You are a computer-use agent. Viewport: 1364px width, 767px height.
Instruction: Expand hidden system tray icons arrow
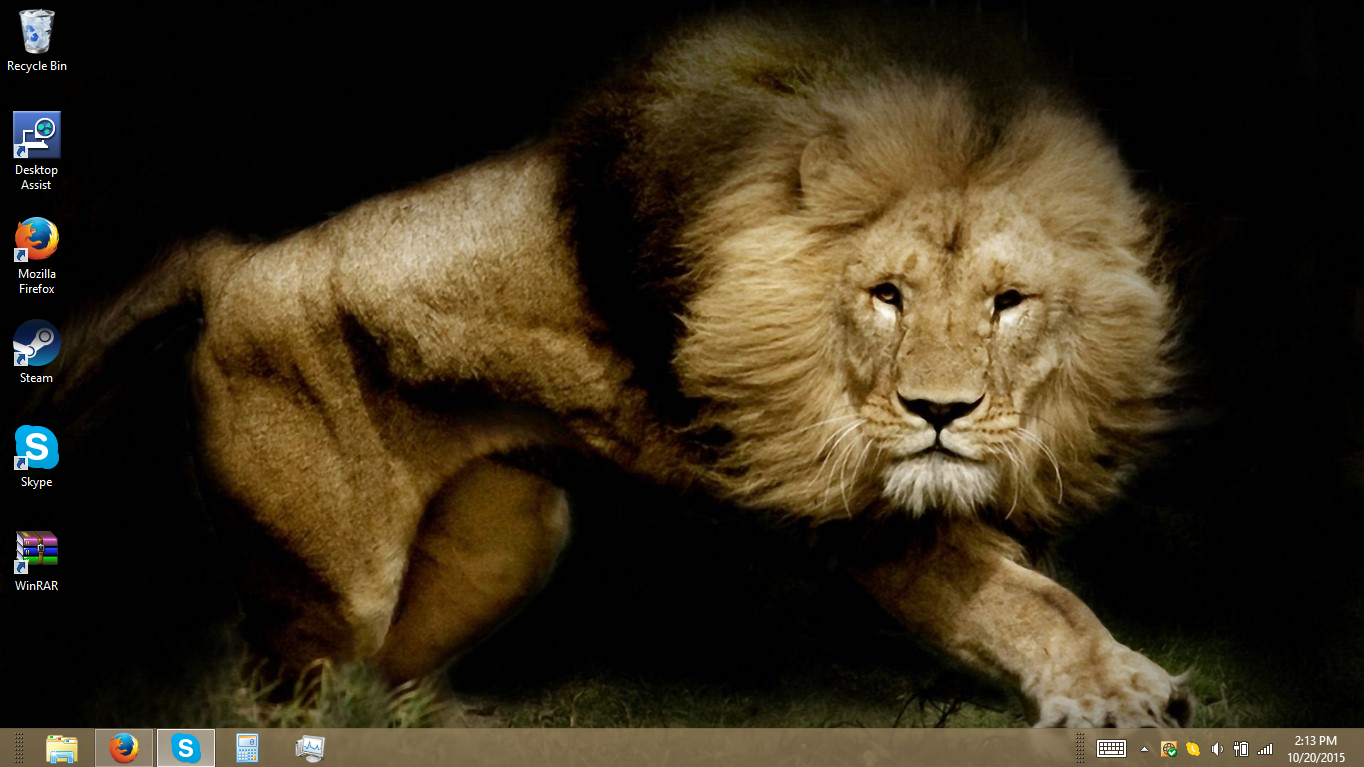[1144, 748]
